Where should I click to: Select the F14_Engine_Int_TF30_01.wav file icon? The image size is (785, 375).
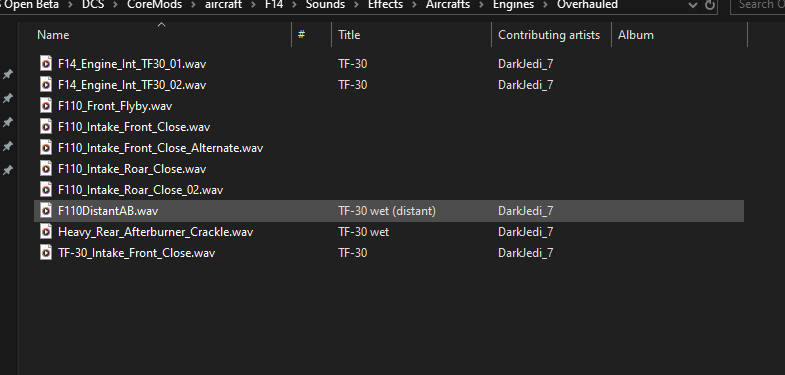[x=46, y=64]
